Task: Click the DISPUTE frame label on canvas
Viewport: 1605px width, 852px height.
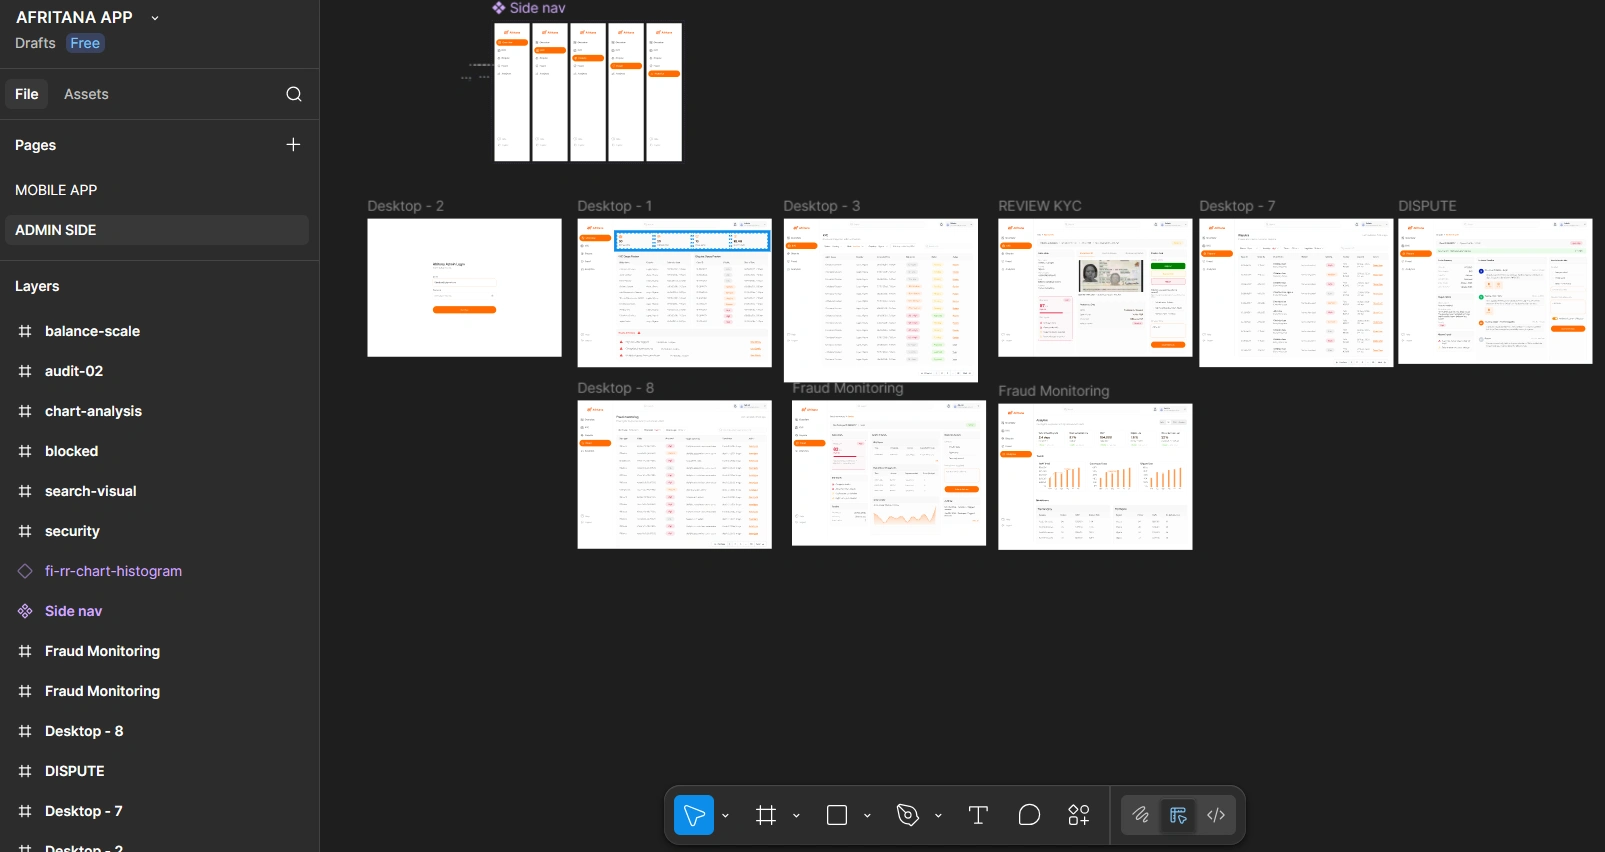Action: (x=1427, y=206)
